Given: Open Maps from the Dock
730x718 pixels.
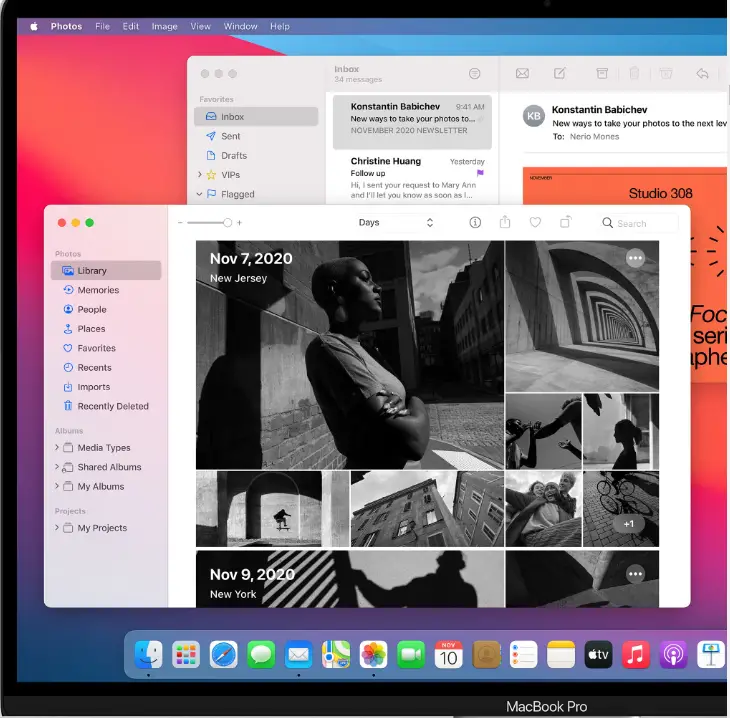Looking at the screenshot, I should (336, 654).
